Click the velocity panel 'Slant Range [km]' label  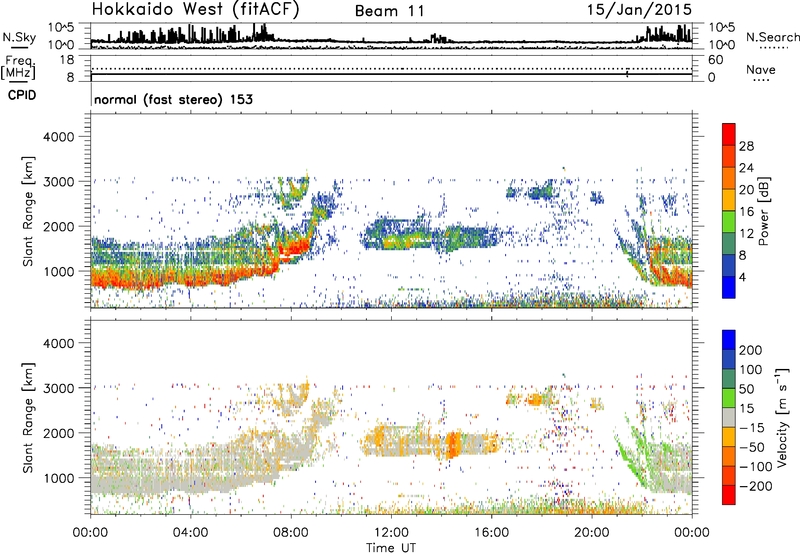tap(28, 418)
